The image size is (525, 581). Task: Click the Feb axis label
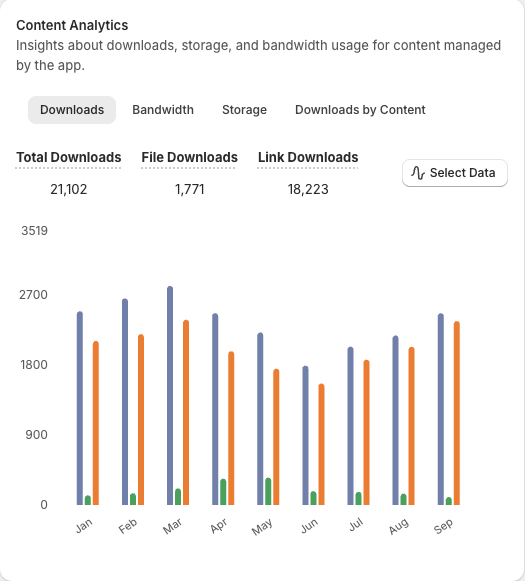[x=128, y=526]
